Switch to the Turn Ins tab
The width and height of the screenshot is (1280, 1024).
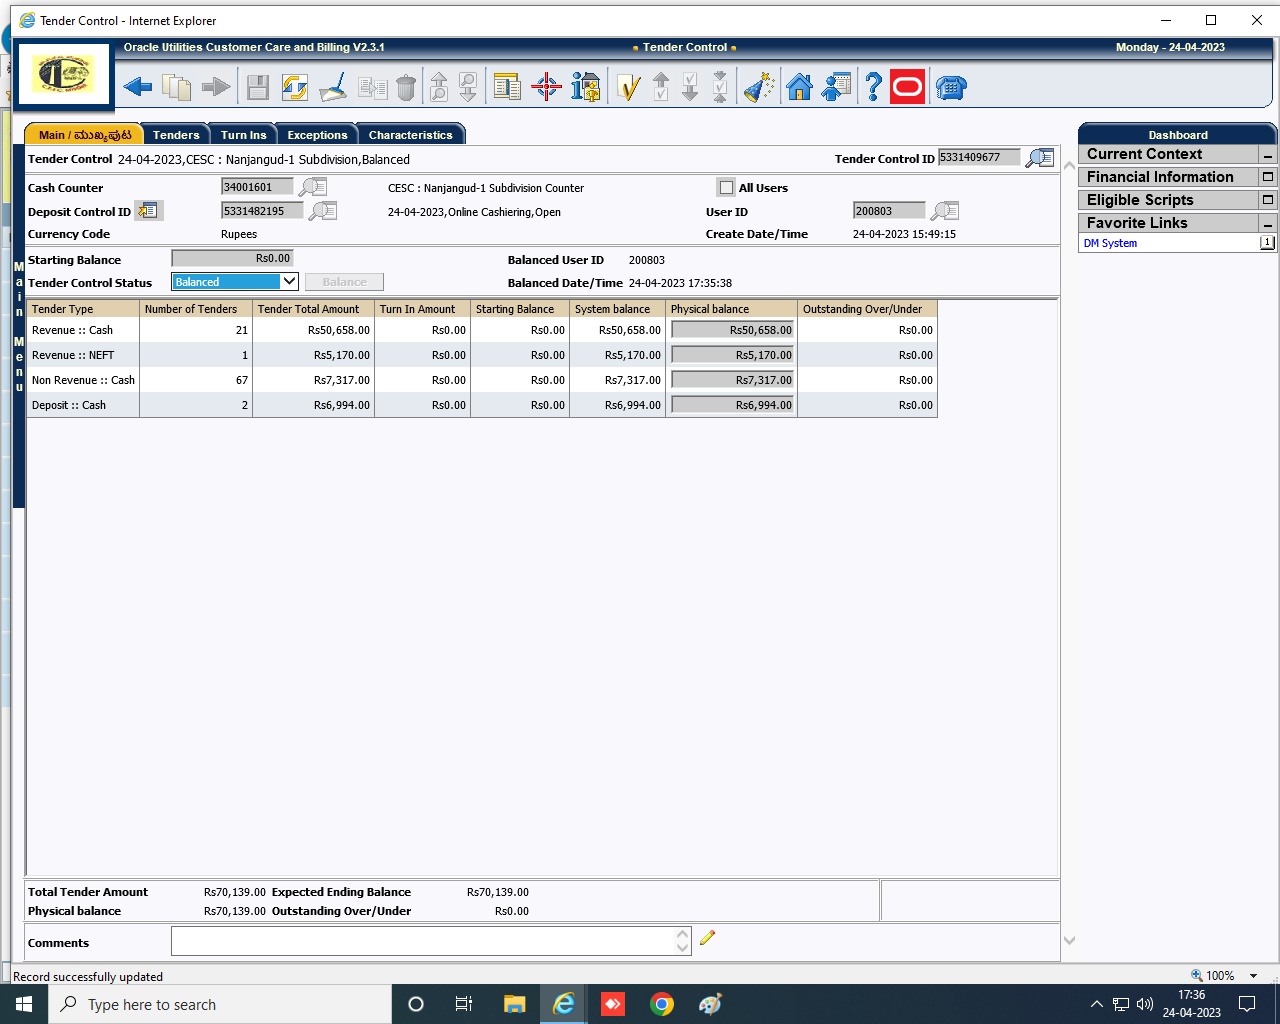click(243, 135)
